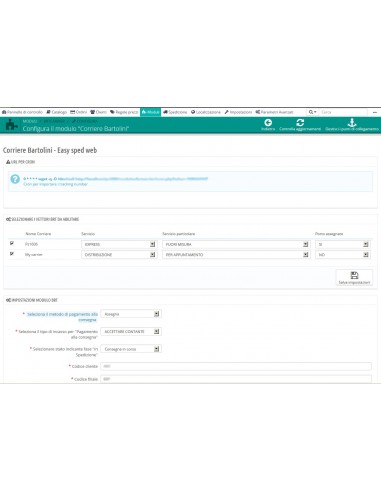This screenshot has width=381, height=492.
Task: Click the Salva impostazioni button
Action: point(354,278)
